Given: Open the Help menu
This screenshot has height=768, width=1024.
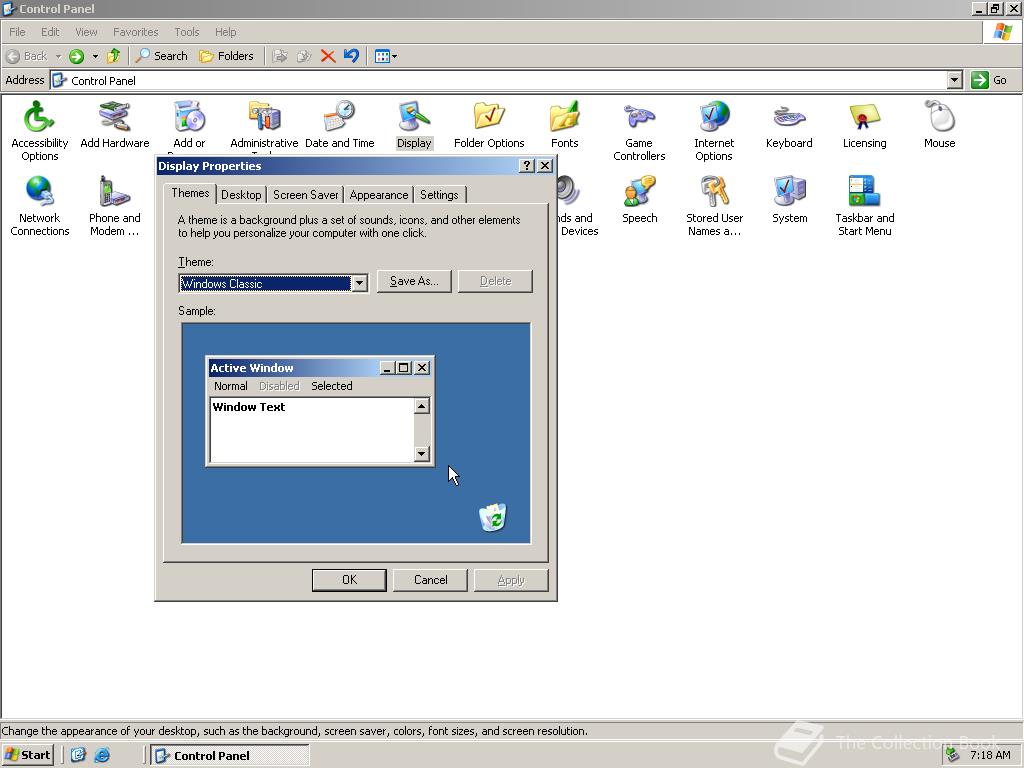Looking at the screenshot, I should 225,32.
